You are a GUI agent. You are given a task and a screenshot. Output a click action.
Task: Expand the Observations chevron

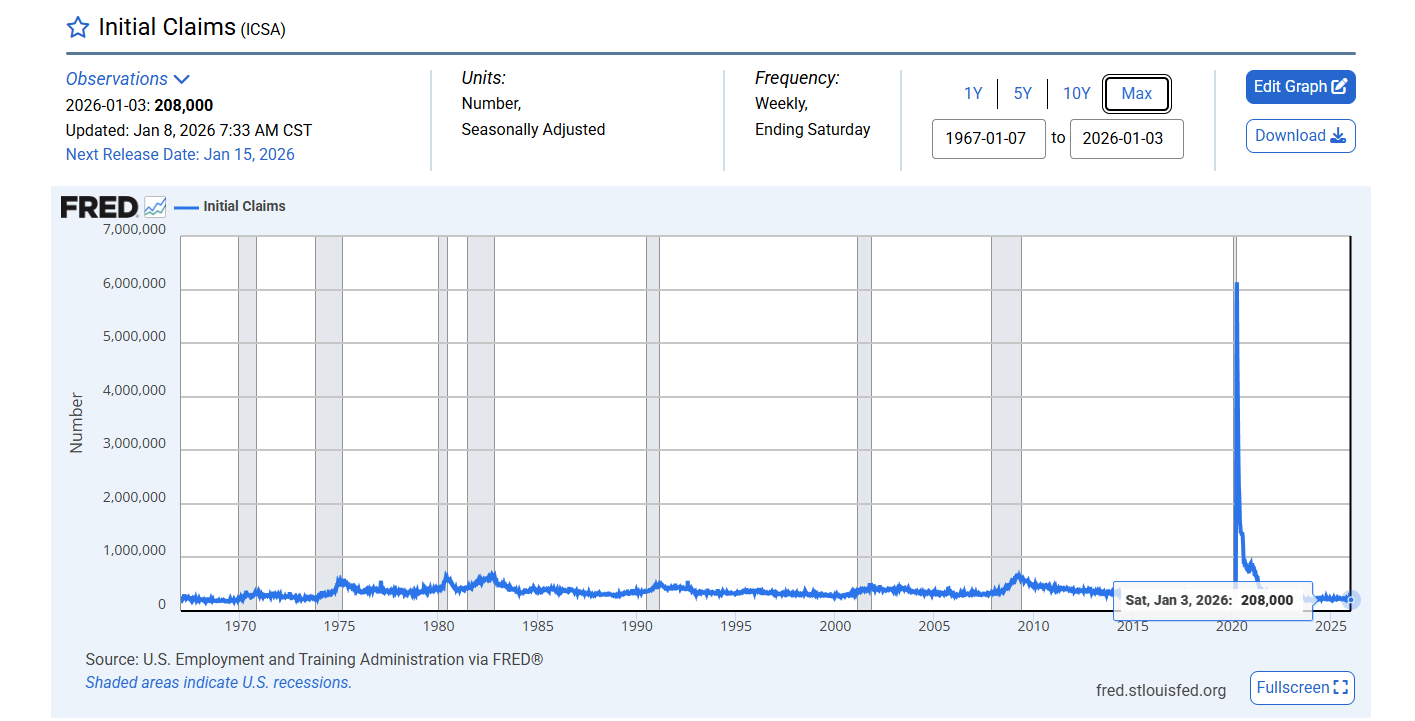pos(183,78)
